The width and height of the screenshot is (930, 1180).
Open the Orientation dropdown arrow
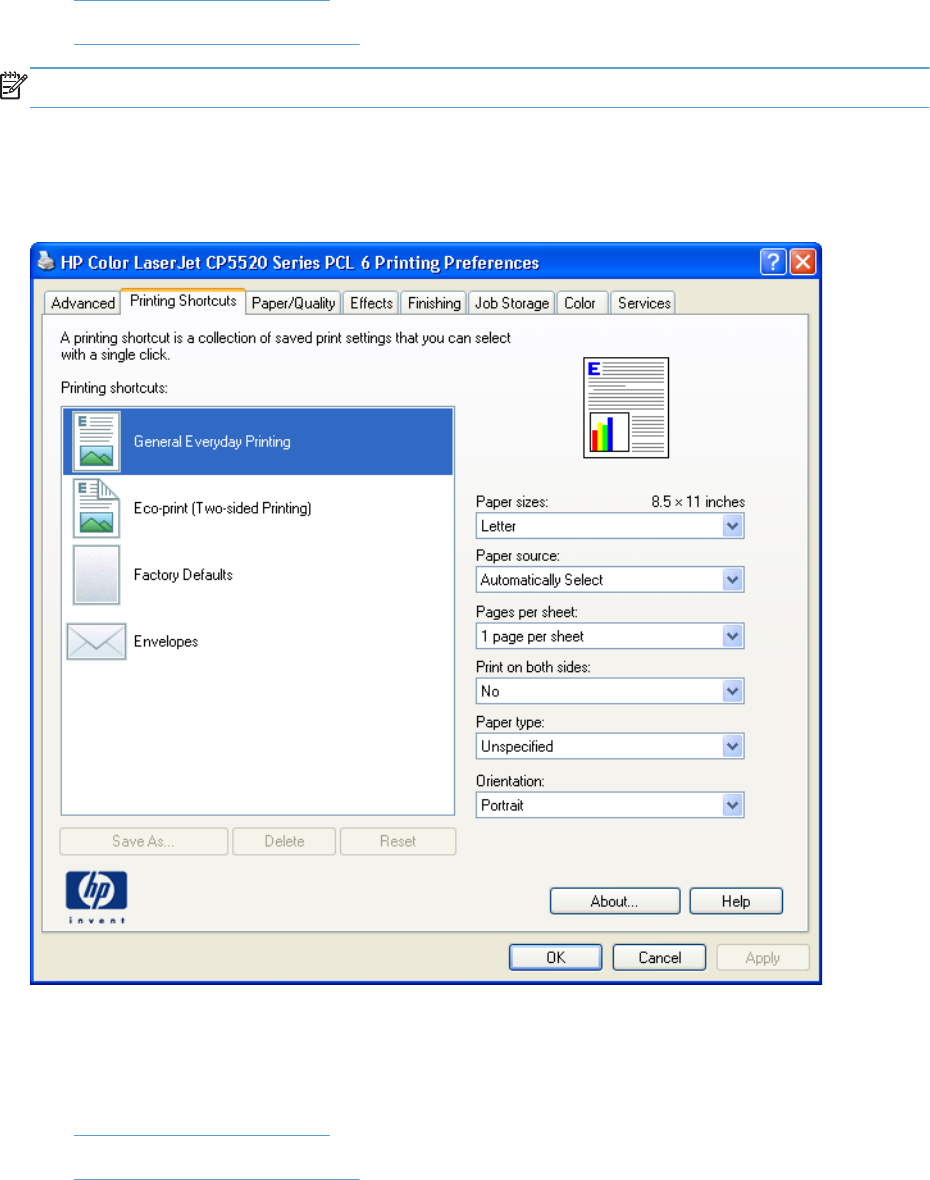point(733,805)
